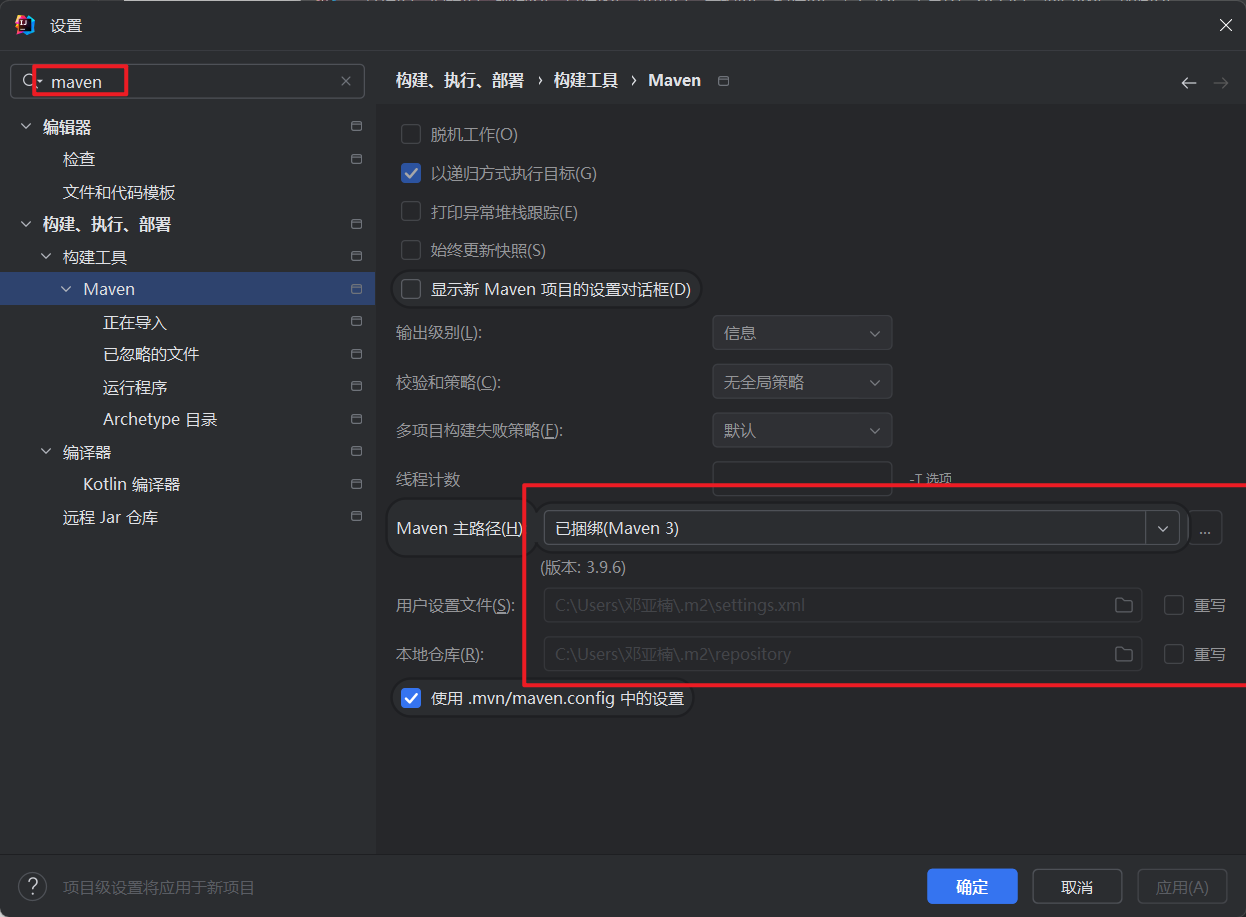Click the project-level marker icon on 已忽略的文件 row
The height and width of the screenshot is (917, 1246).
tap(356, 354)
